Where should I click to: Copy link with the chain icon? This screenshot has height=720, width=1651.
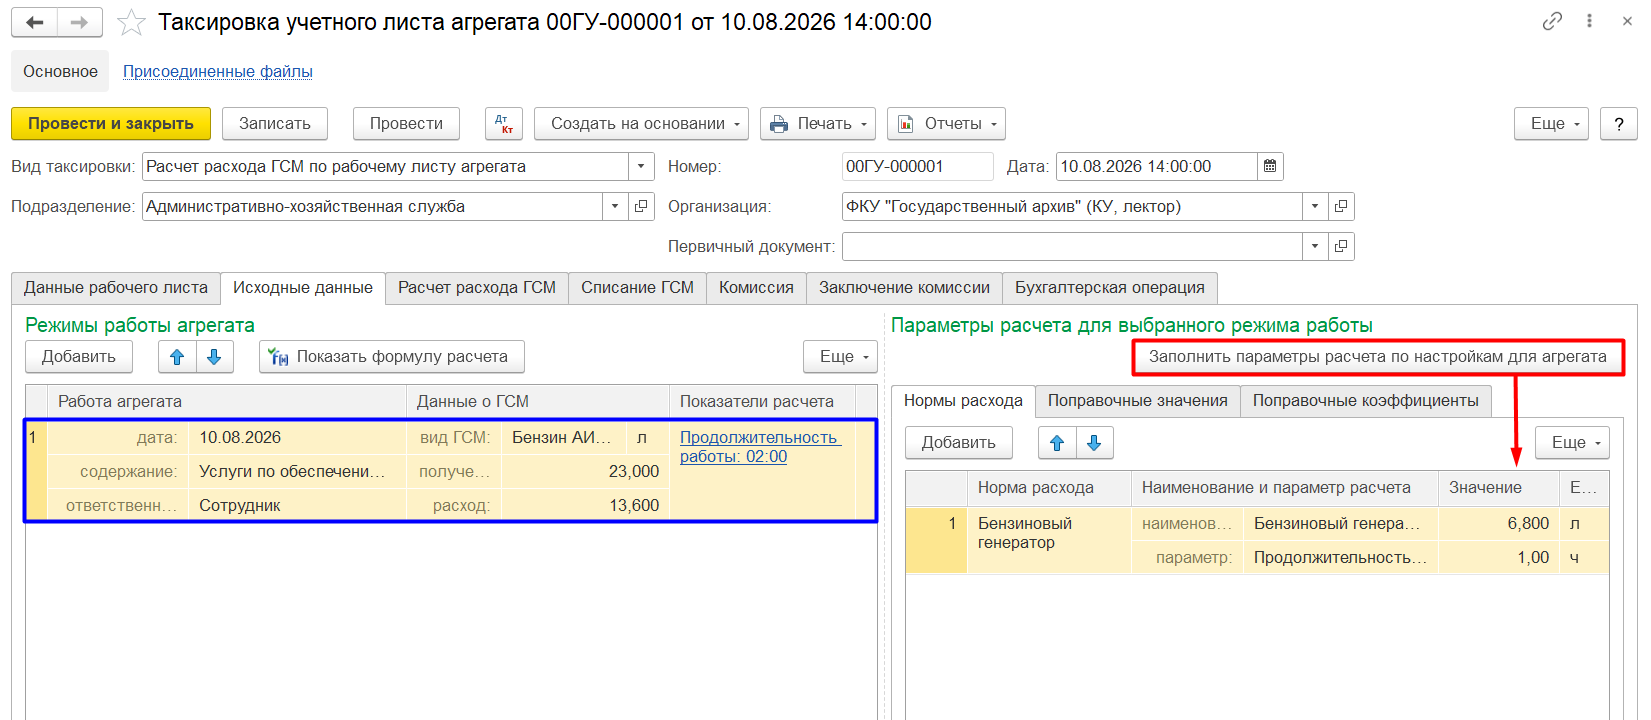coord(1552,21)
